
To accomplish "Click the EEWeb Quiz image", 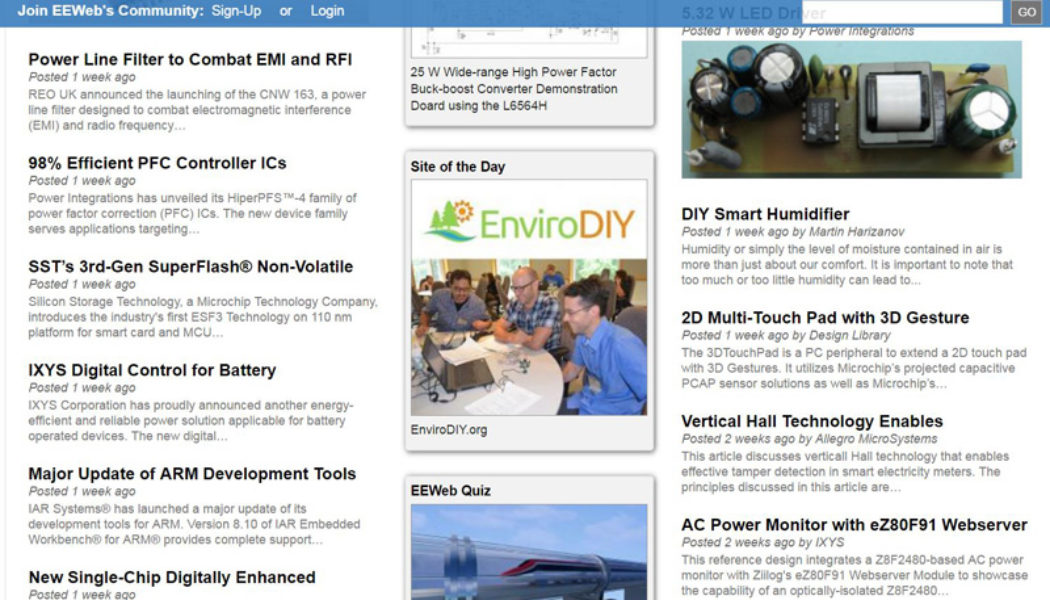I will pos(529,555).
